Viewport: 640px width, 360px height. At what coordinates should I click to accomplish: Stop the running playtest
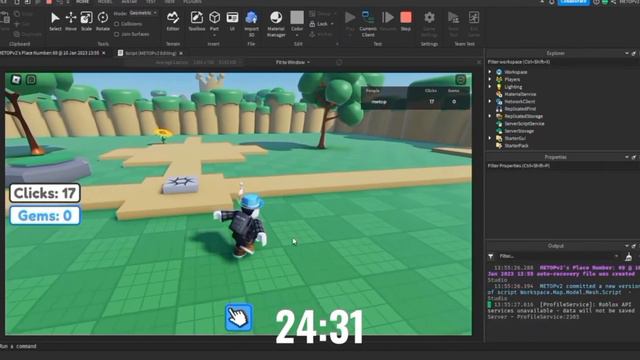point(406,21)
